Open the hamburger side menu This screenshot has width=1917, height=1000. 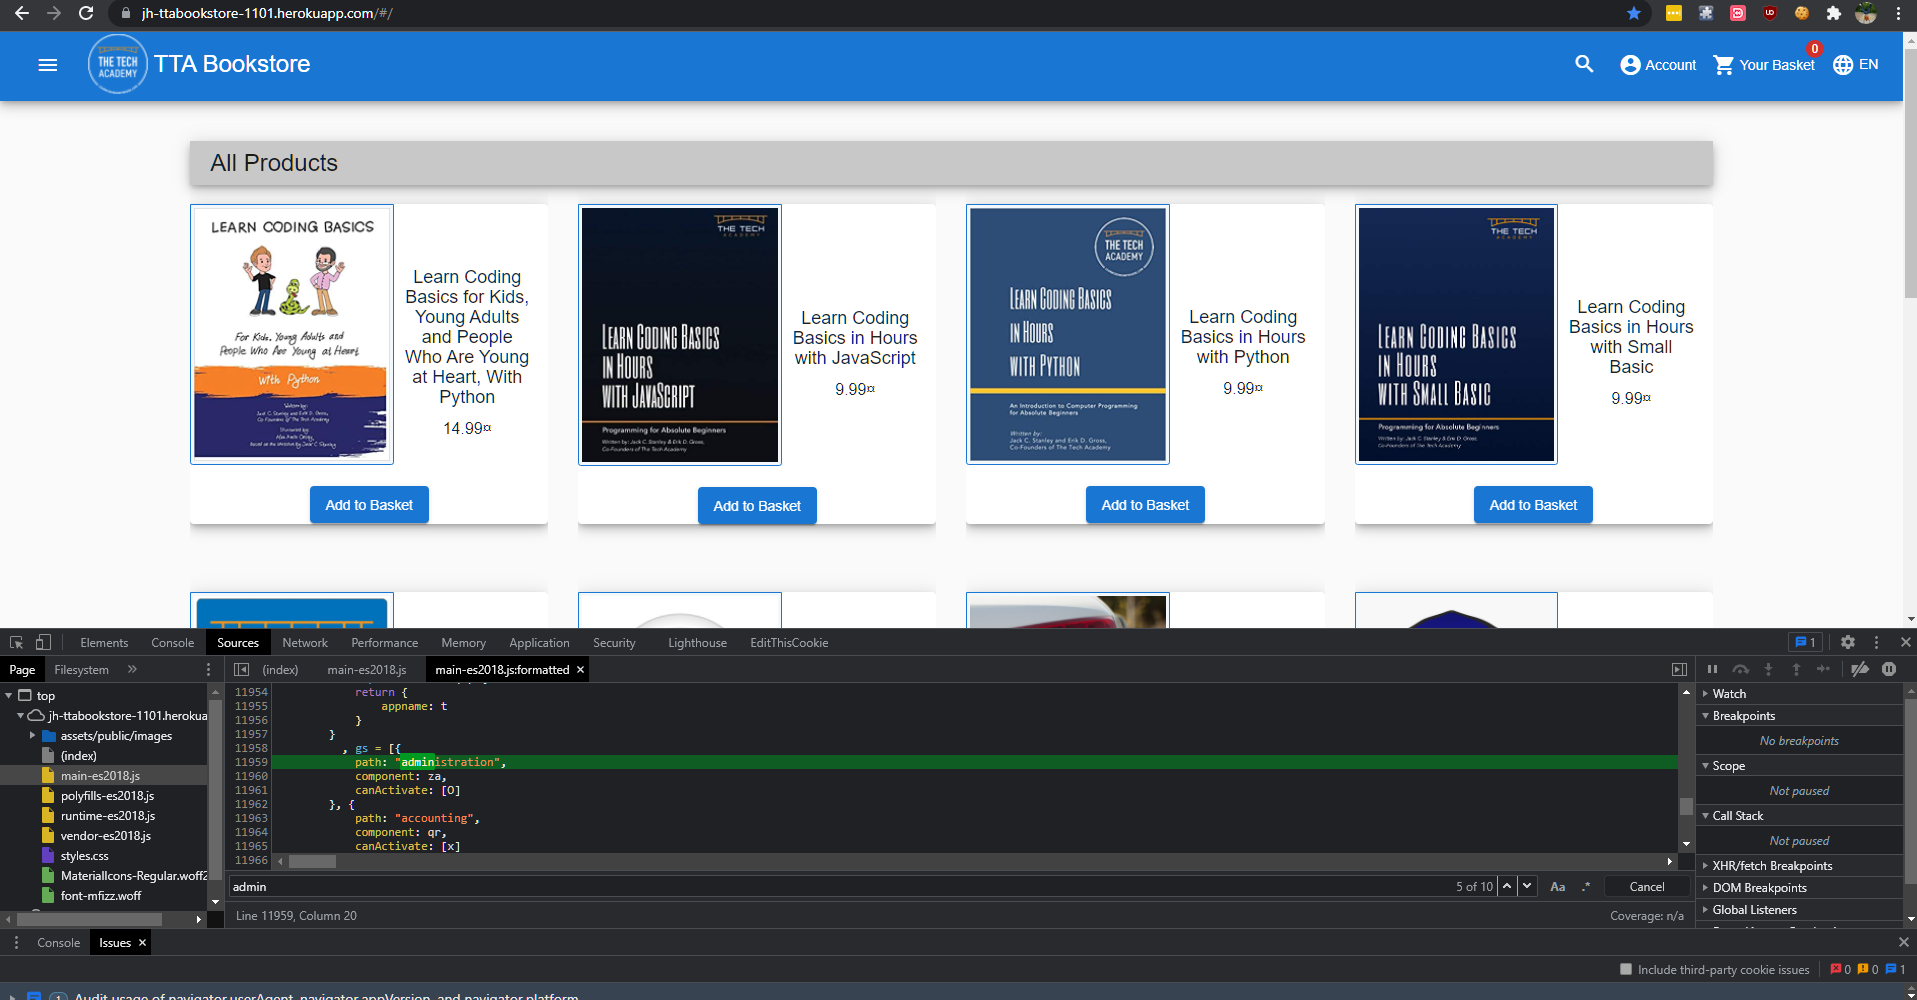[47, 65]
